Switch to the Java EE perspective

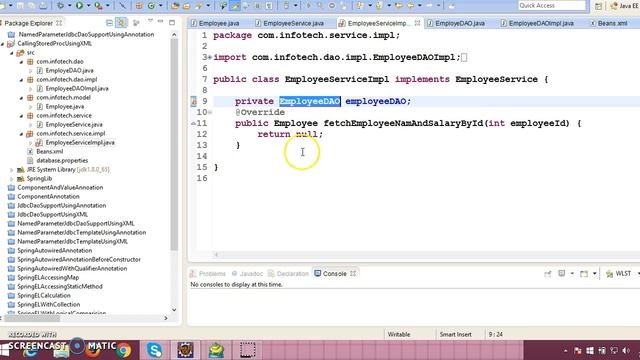[624, 6]
